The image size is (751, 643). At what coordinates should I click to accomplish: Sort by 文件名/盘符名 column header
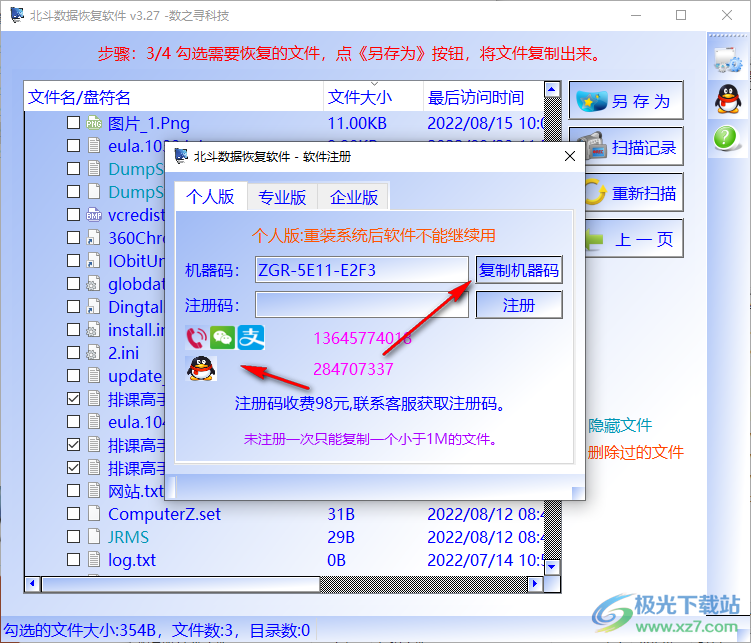174,97
